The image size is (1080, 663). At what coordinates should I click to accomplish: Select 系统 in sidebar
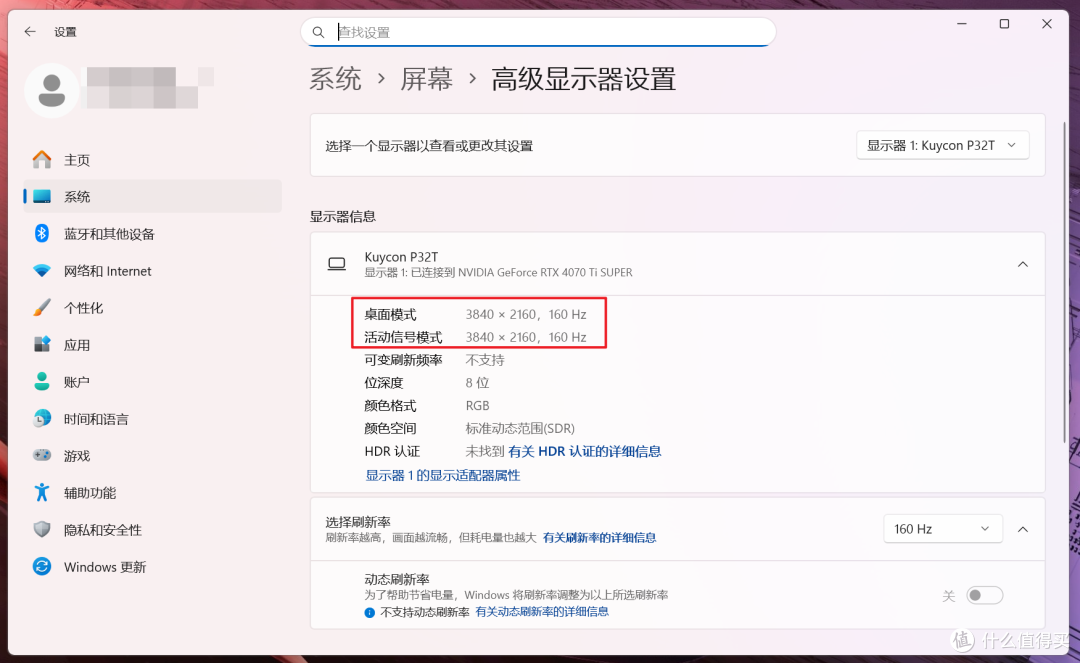[152, 197]
